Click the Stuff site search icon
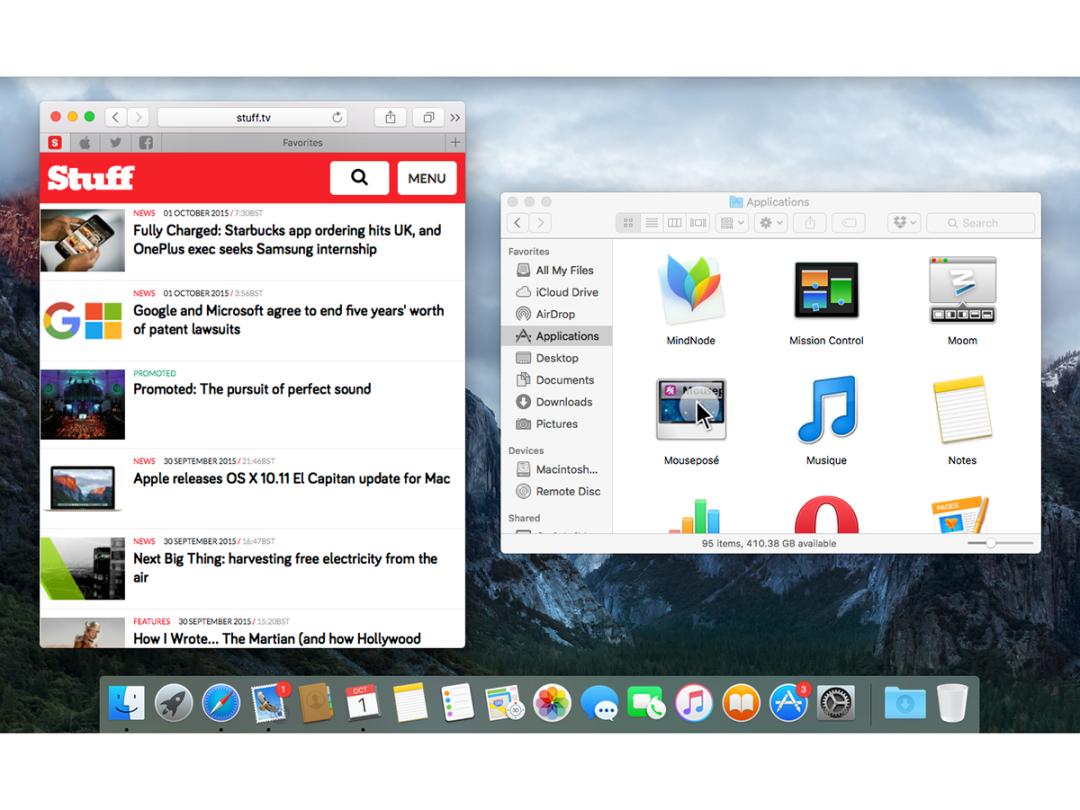The image size is (1080, 810). tap(359, 178)
